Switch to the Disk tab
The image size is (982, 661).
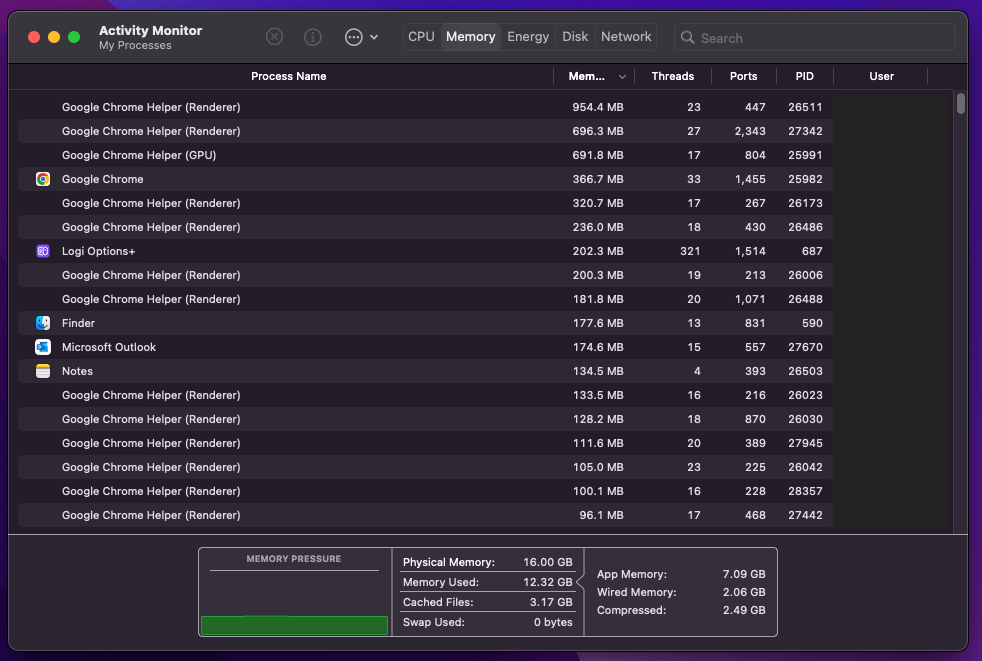click(575, 37)
